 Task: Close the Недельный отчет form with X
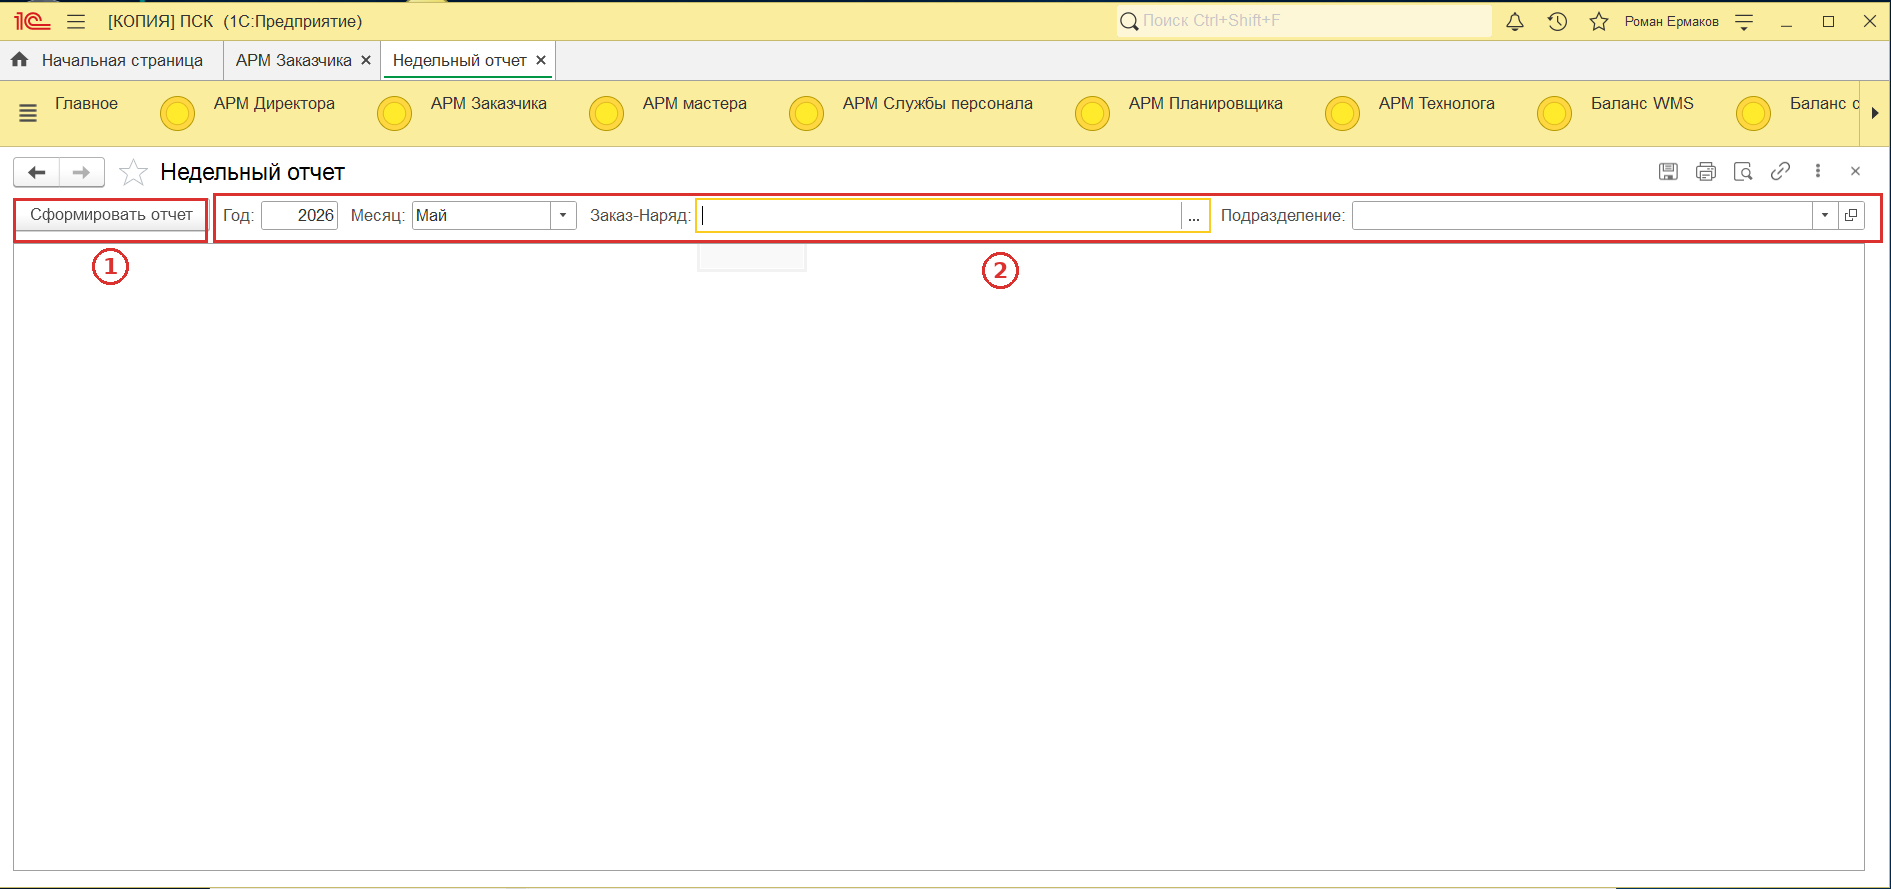(x=1855, y=171)
